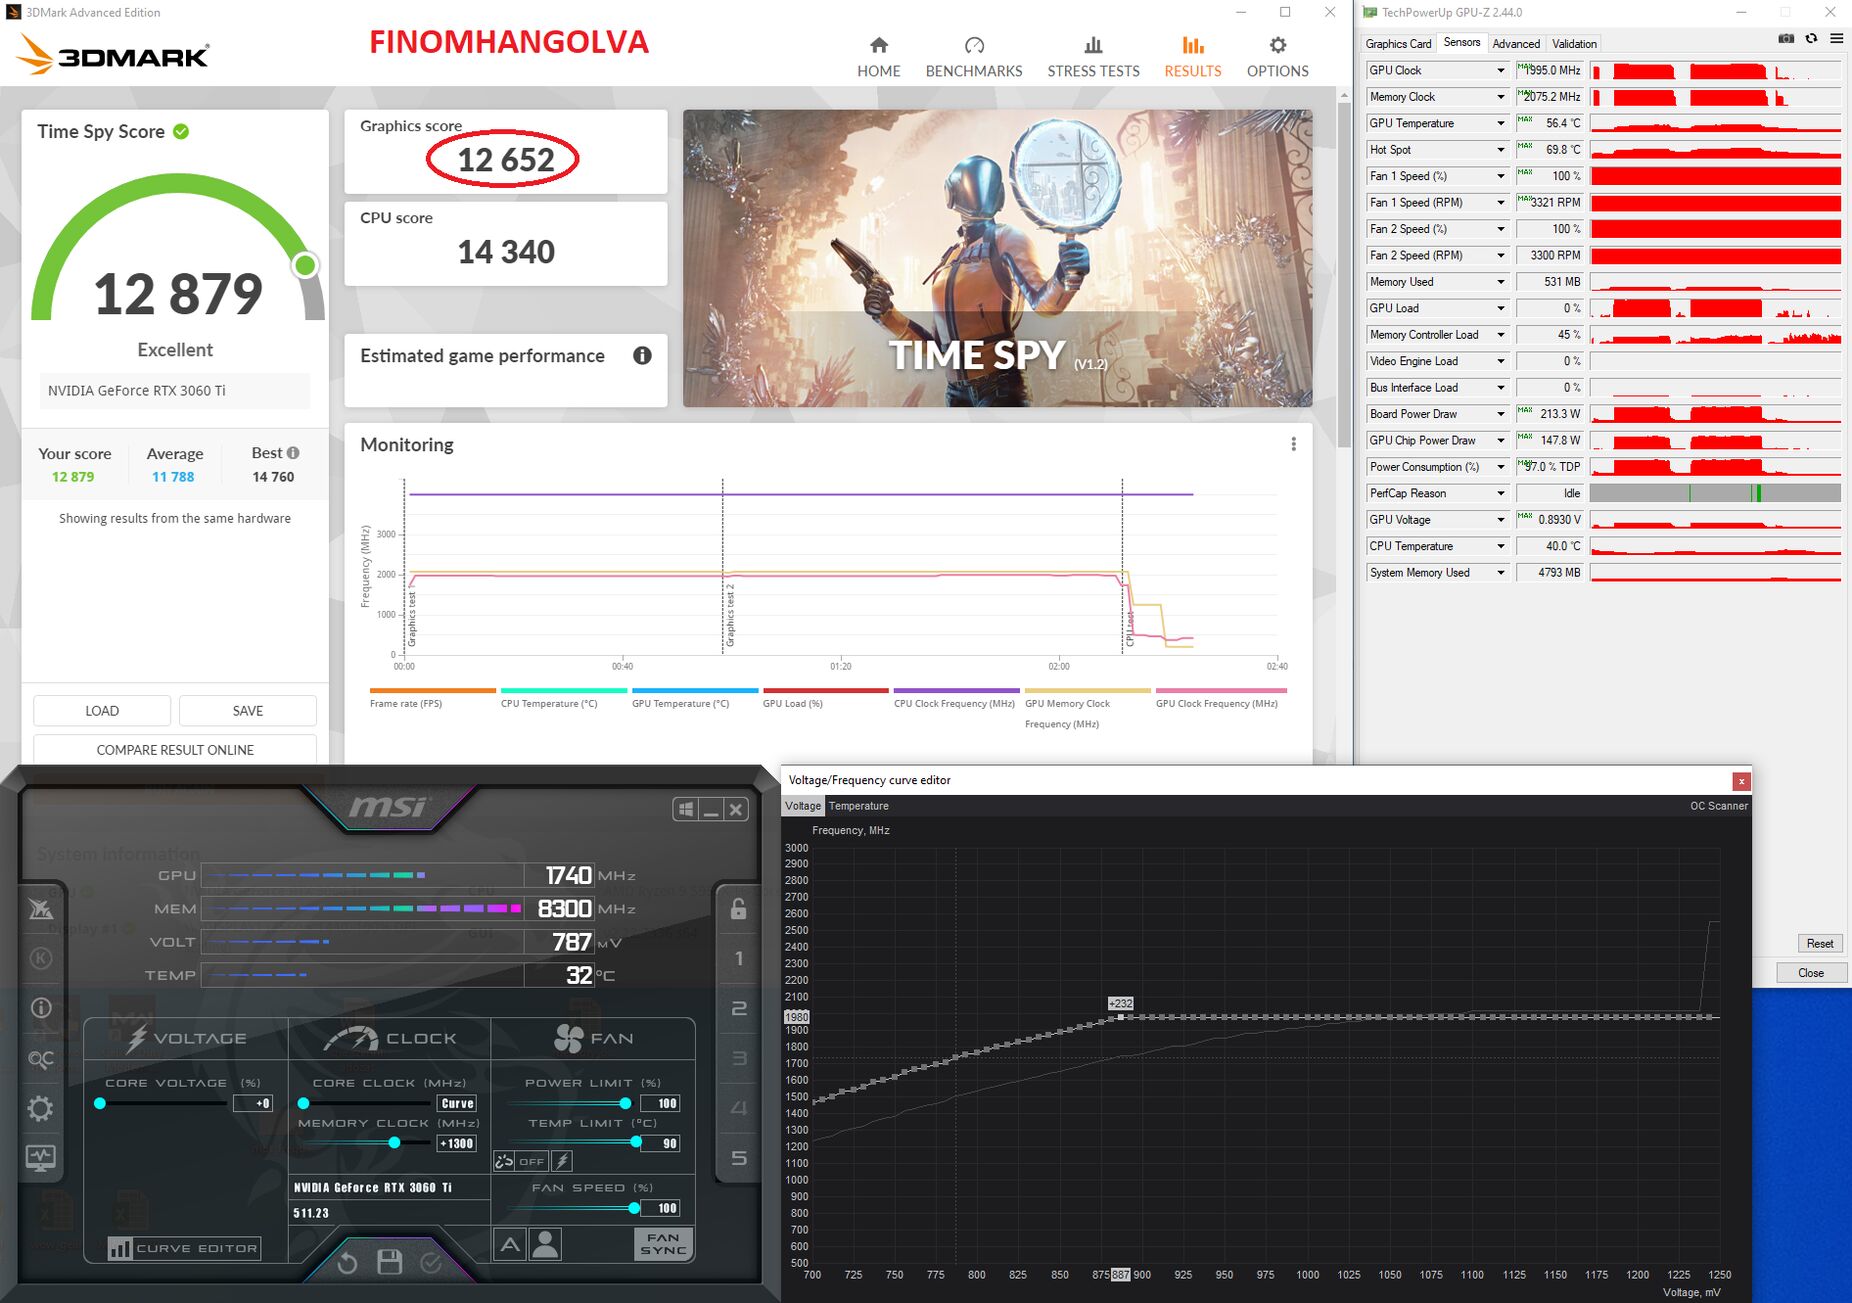Open the Afterburner information (i) panel

(41, 1008)
